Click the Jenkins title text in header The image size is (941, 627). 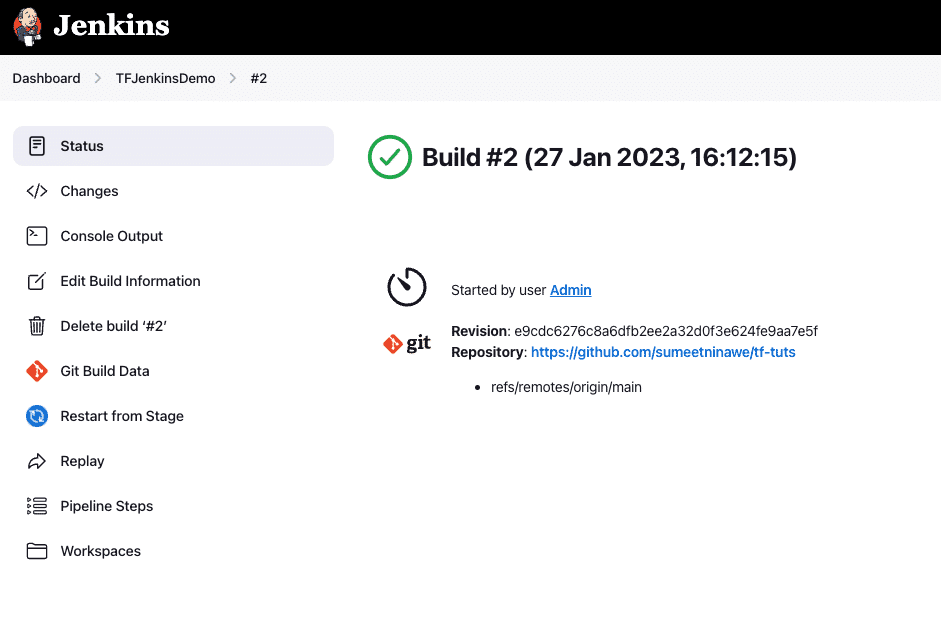pos(111,26)
